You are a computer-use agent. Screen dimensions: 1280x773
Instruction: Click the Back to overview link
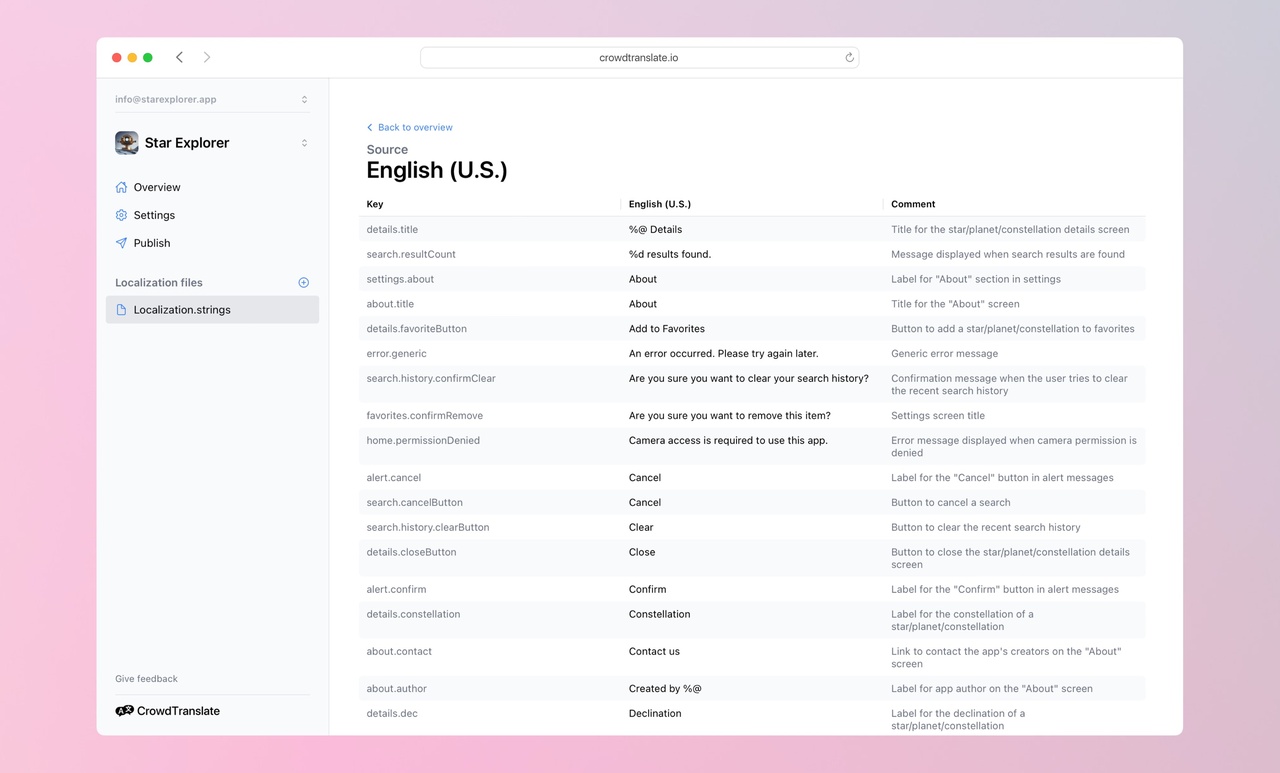[x=410, y=127]
